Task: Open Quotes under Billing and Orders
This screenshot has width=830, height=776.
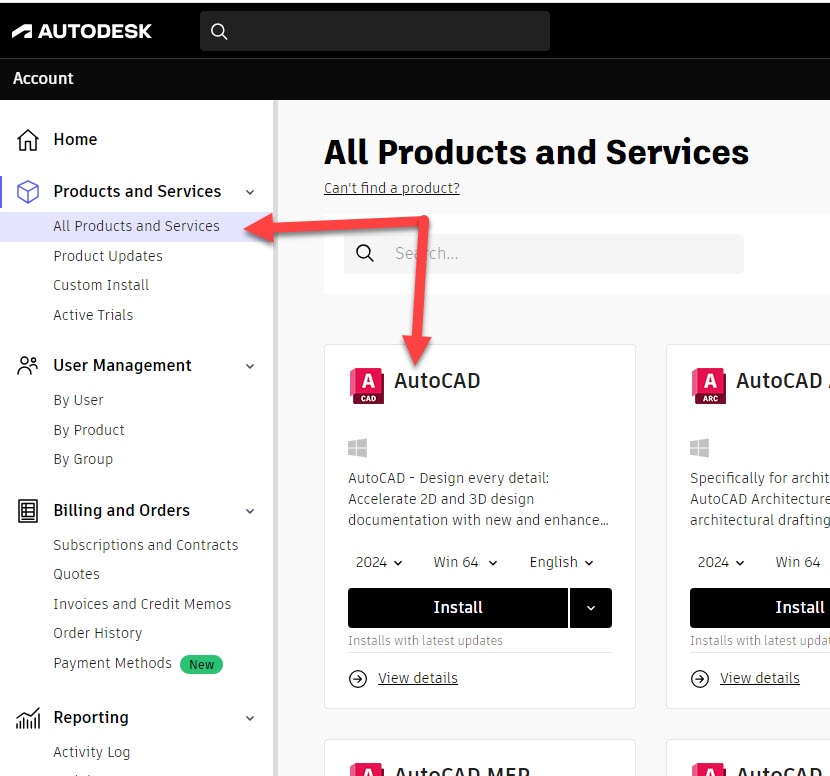Action: [x=76, y=574]
